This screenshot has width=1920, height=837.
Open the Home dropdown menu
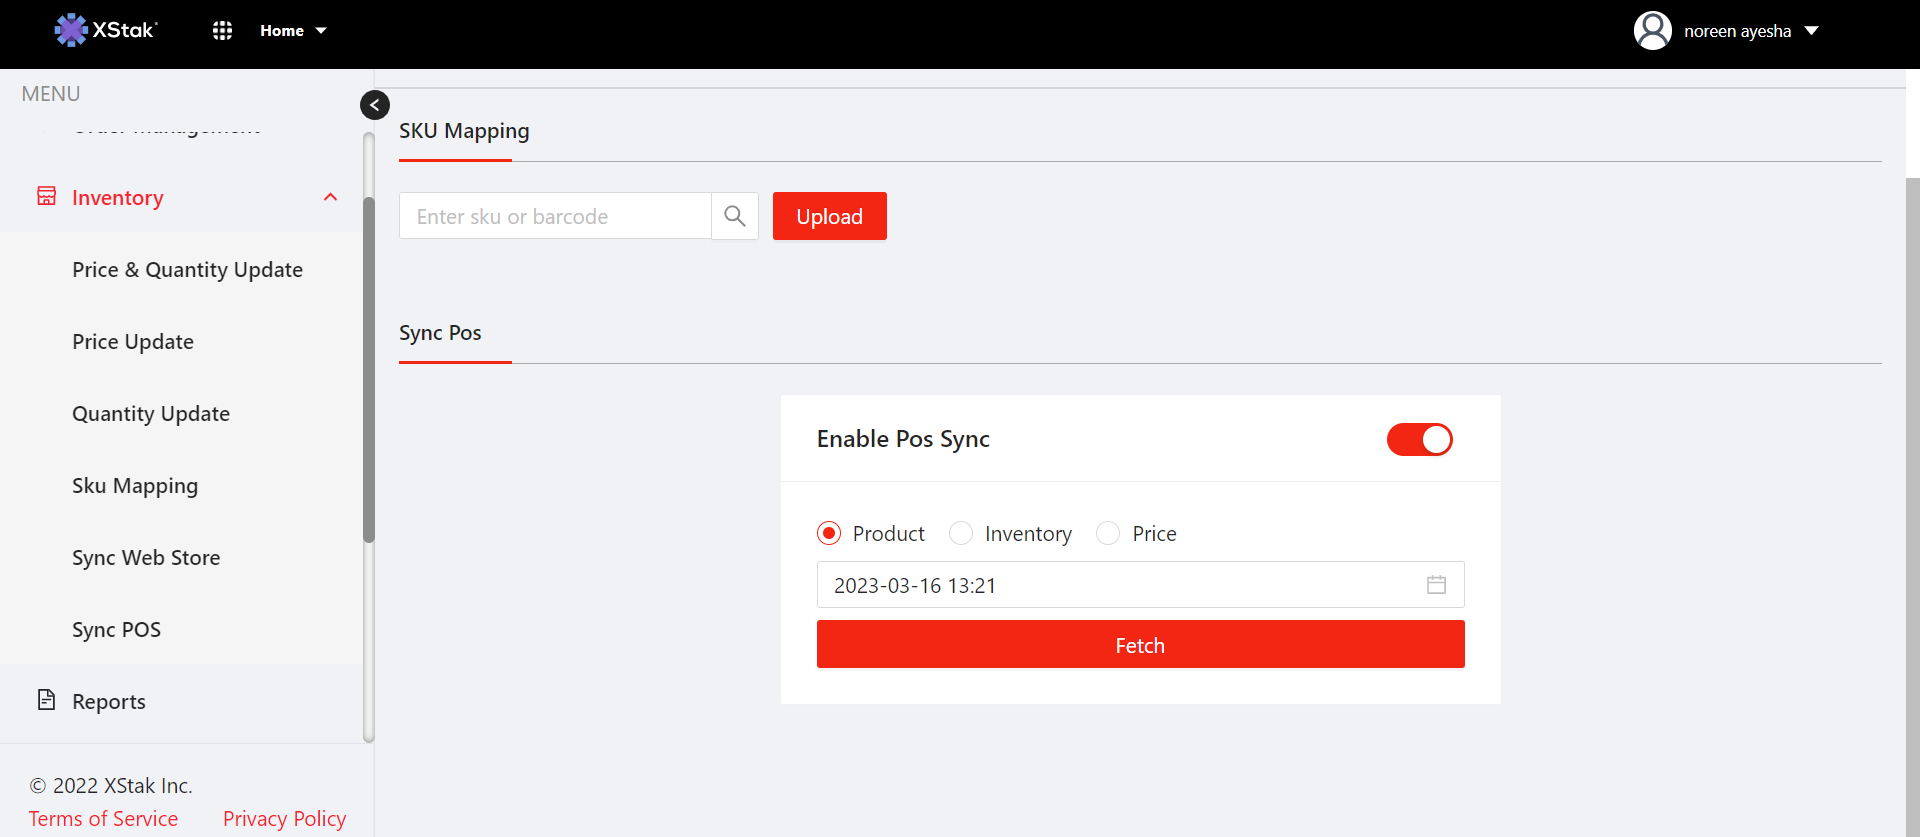coord(293,31)
